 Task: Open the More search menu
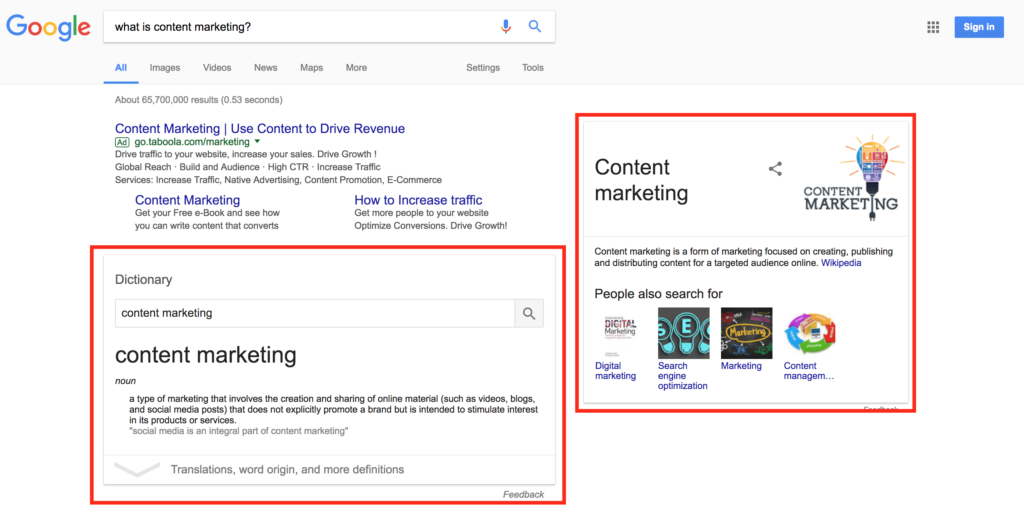pyautogui.click(x=357, y=68)
